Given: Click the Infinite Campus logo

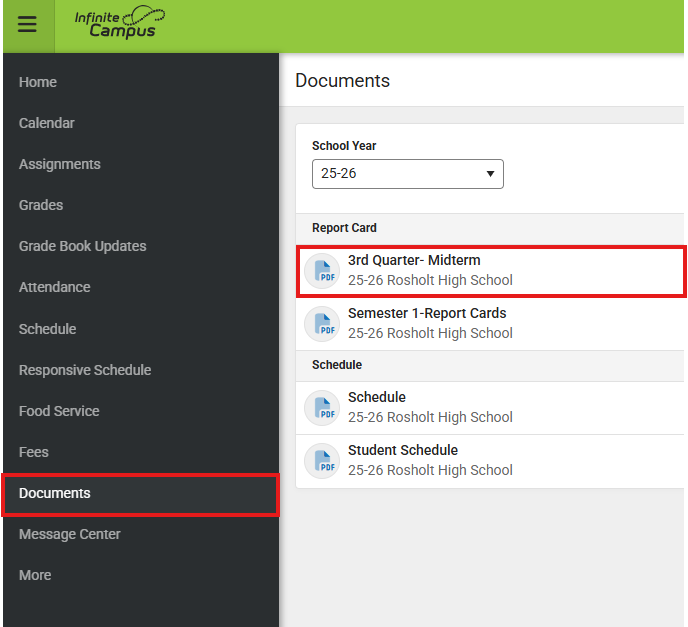Looking at the screenshot, I should 120,23.
